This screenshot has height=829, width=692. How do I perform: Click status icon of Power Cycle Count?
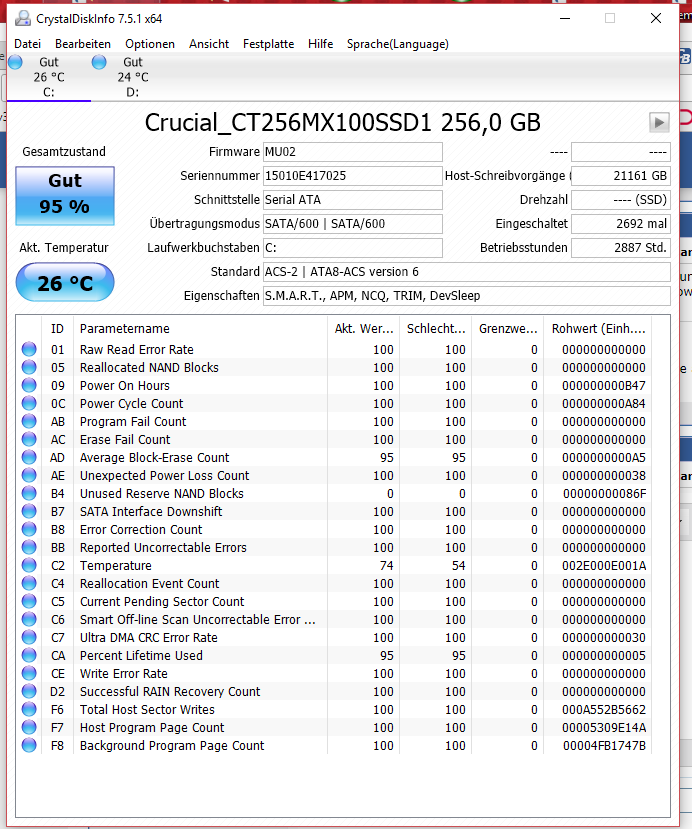point(29,403)
